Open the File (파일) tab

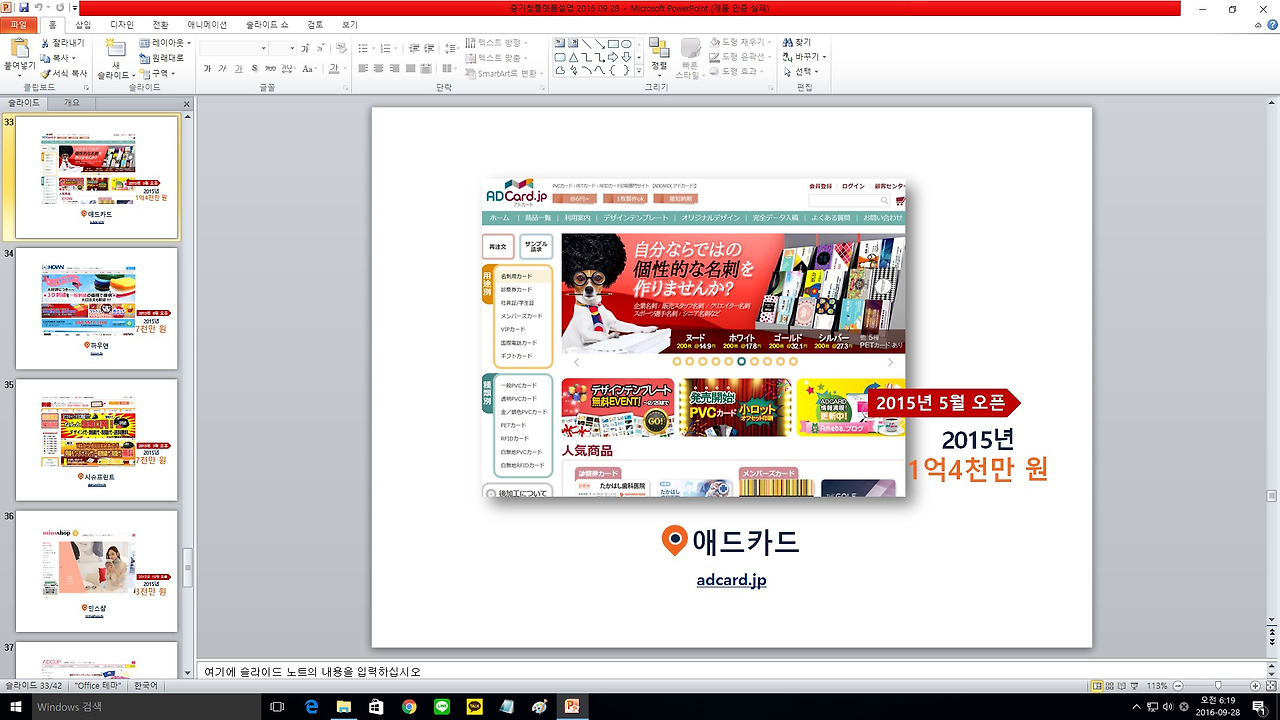[19, 24]
